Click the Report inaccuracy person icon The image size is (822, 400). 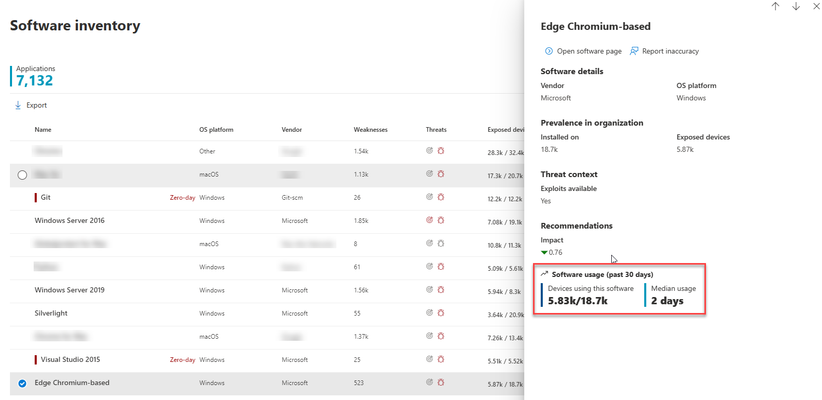634,51
